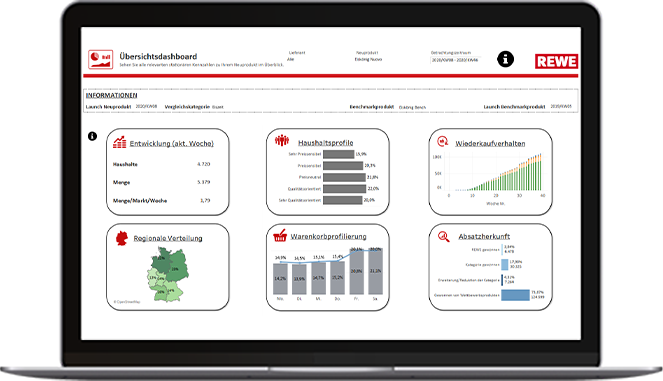Click the Wiederkaufverhalten axis label under chart
The image size is (663, 381).
pos(496,204)
